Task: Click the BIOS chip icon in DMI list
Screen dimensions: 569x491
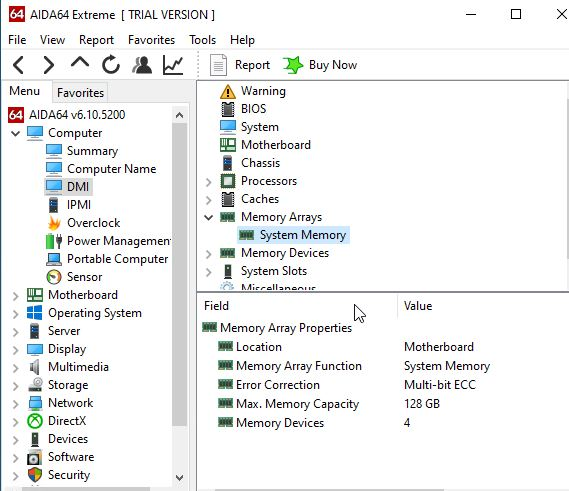Action: (x=228, y=109)
